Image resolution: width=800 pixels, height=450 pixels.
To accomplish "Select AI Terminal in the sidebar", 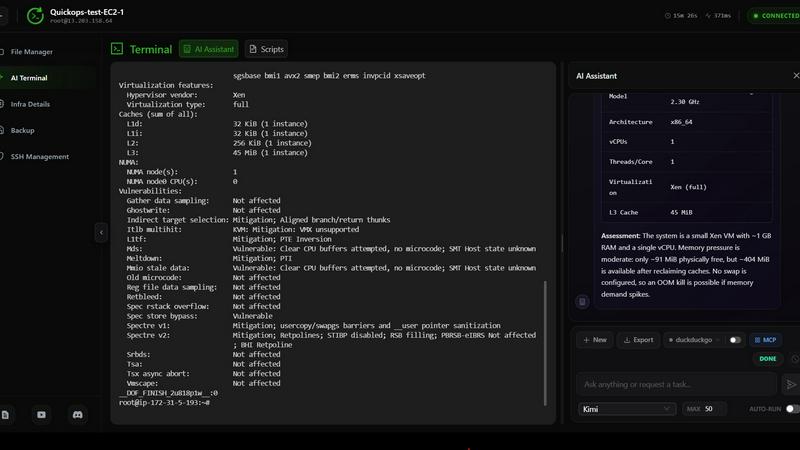I will 29,78.
